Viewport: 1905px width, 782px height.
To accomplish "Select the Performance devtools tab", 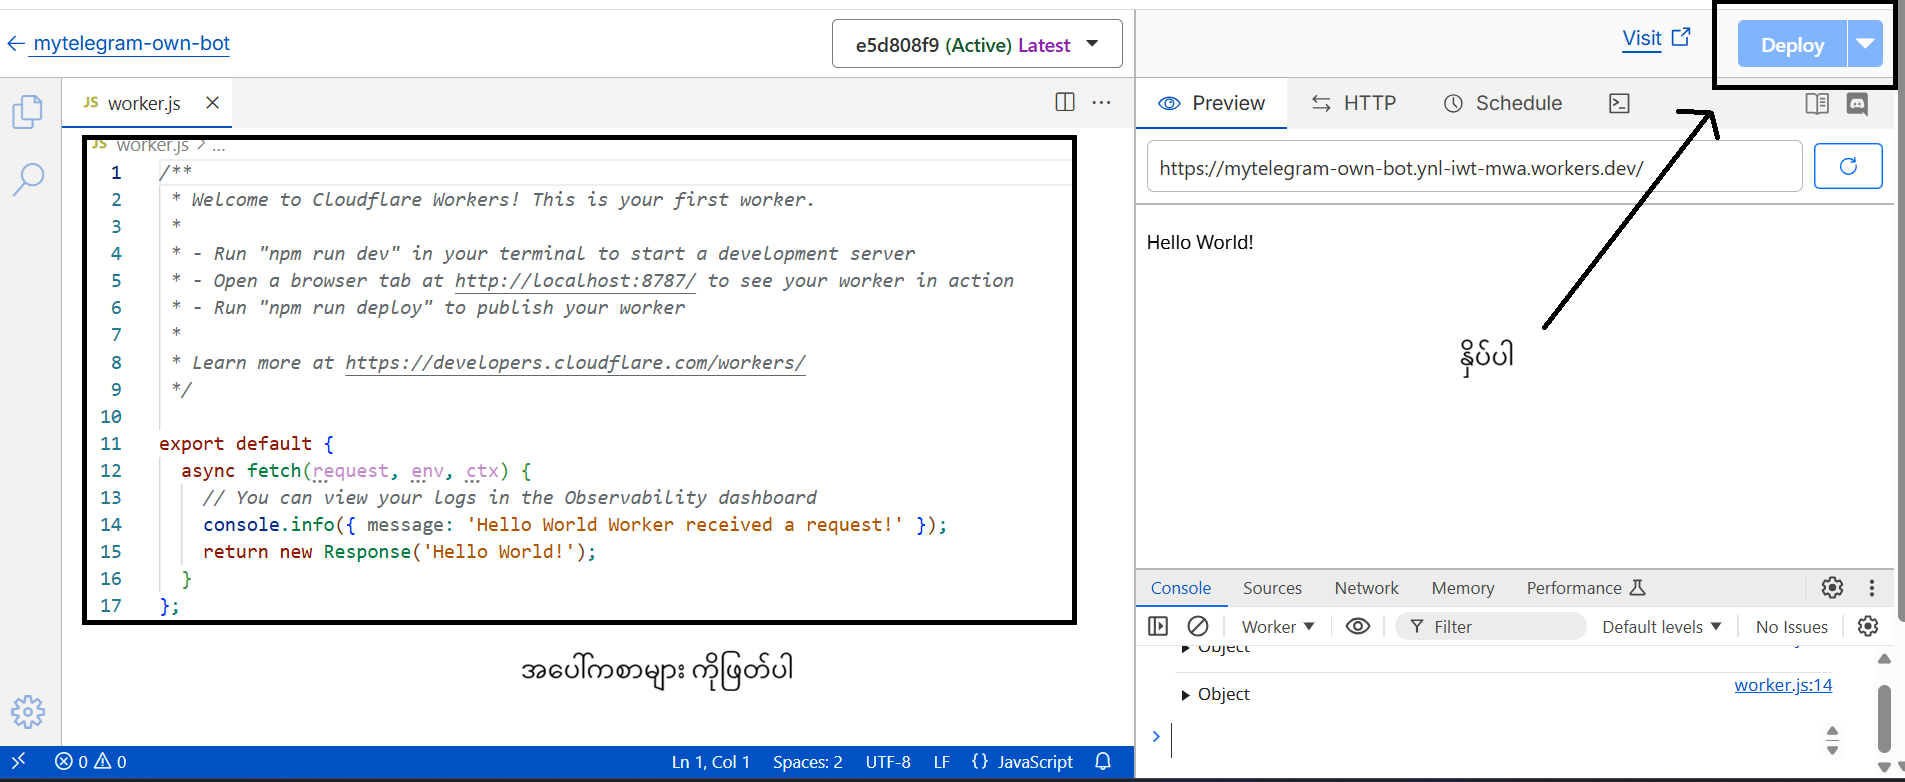I will tap(1585, 588).
